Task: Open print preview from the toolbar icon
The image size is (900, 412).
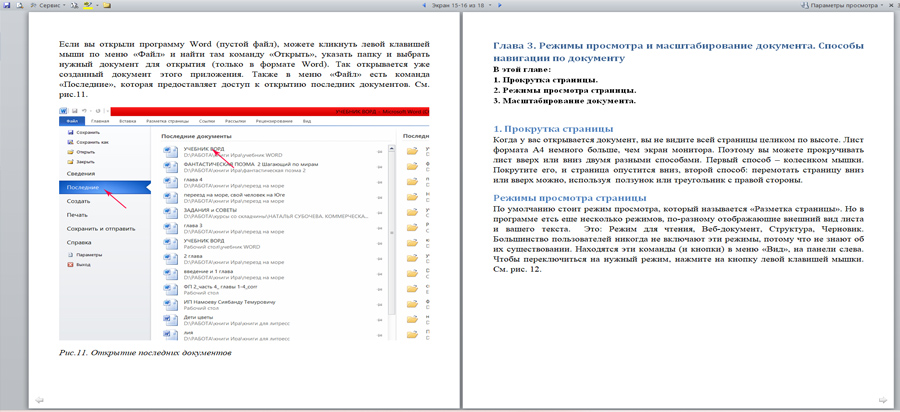Action: [x=22, y=6]
